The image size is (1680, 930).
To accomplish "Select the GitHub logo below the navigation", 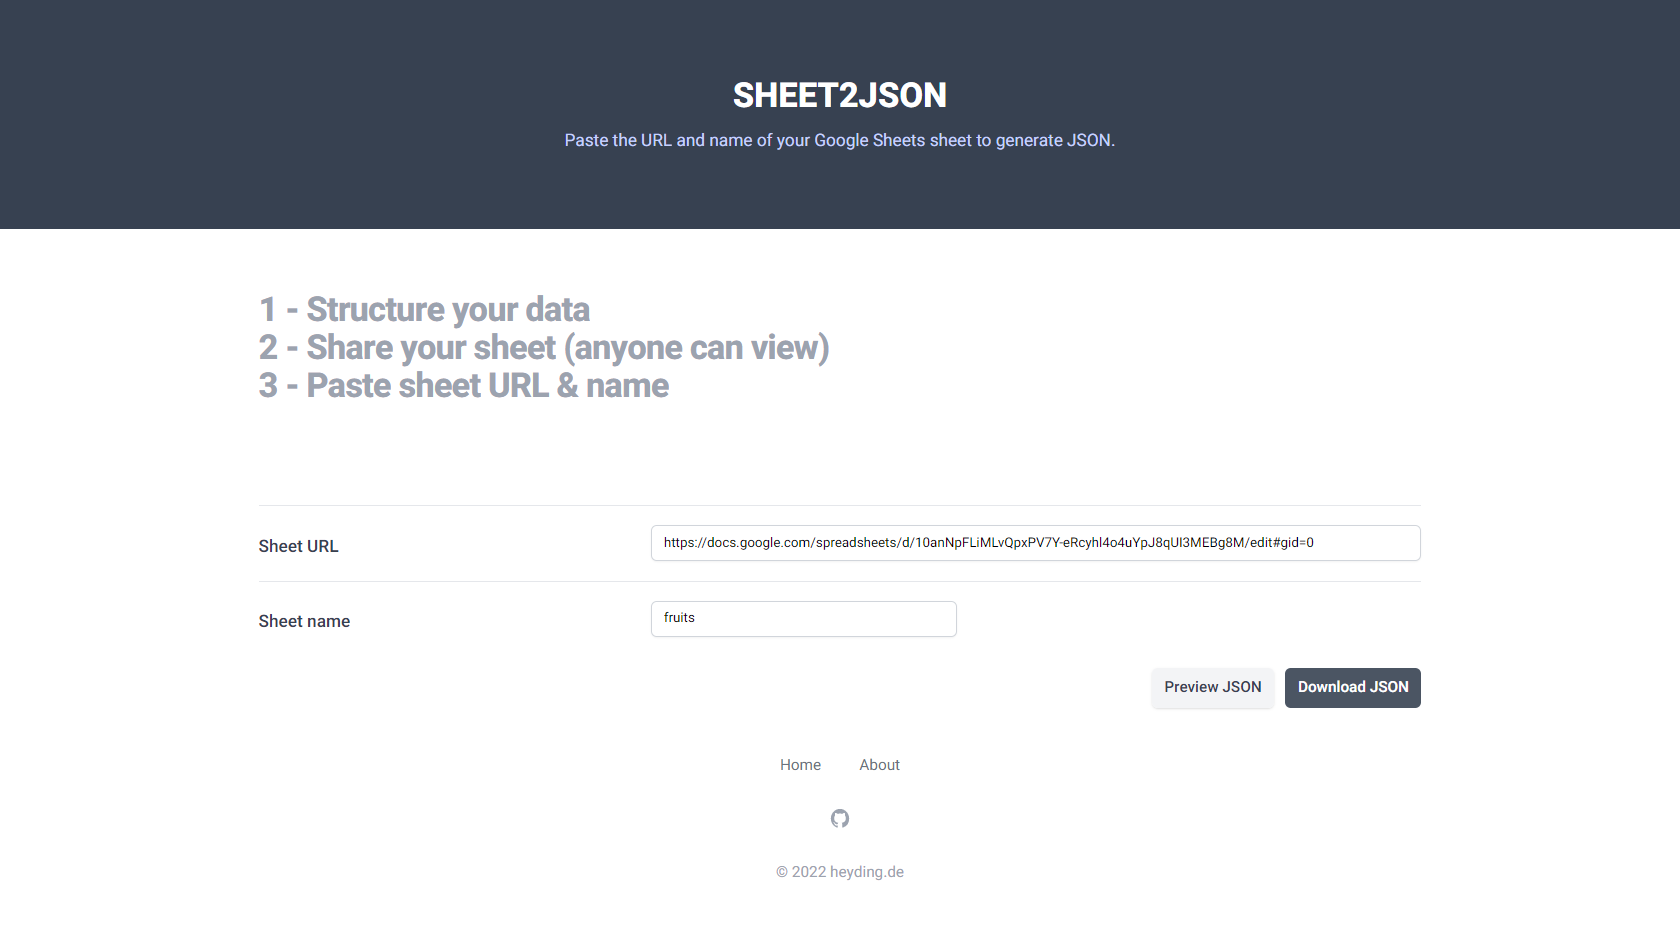I will coord(840,818).
